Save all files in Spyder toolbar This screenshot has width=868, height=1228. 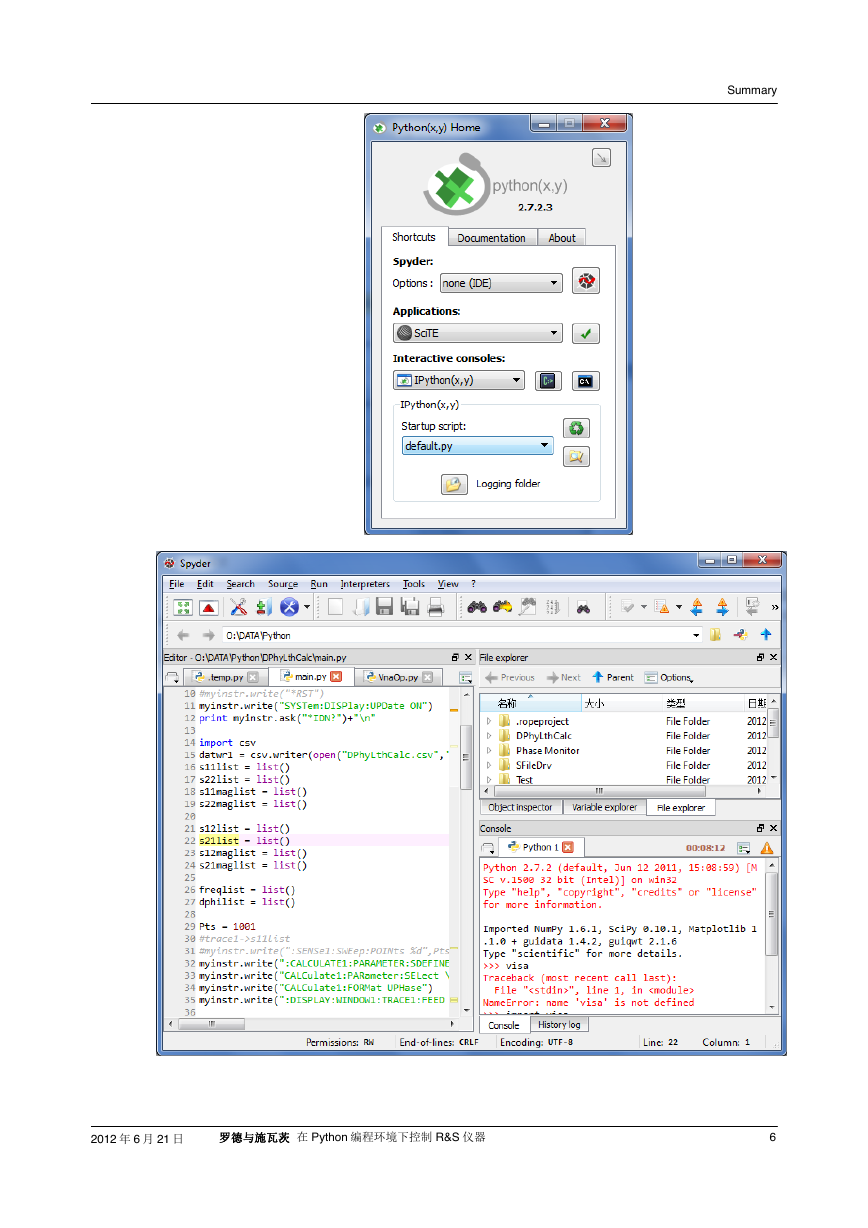point(410,606)
